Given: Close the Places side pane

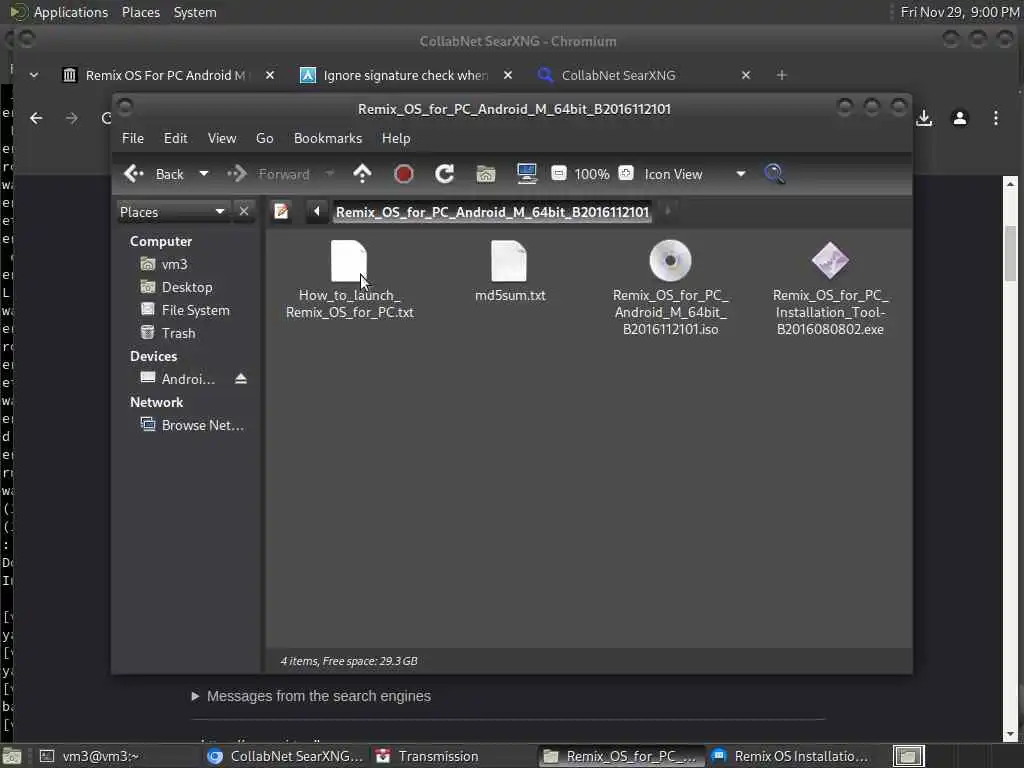Looking at the screenshot, I should [x=244, y=212].
